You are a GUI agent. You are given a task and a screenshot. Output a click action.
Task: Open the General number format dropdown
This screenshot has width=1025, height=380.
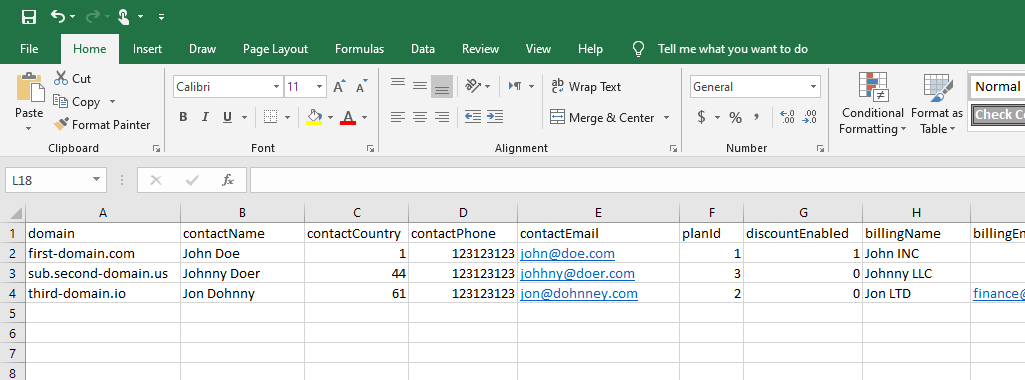pos(813,86)
